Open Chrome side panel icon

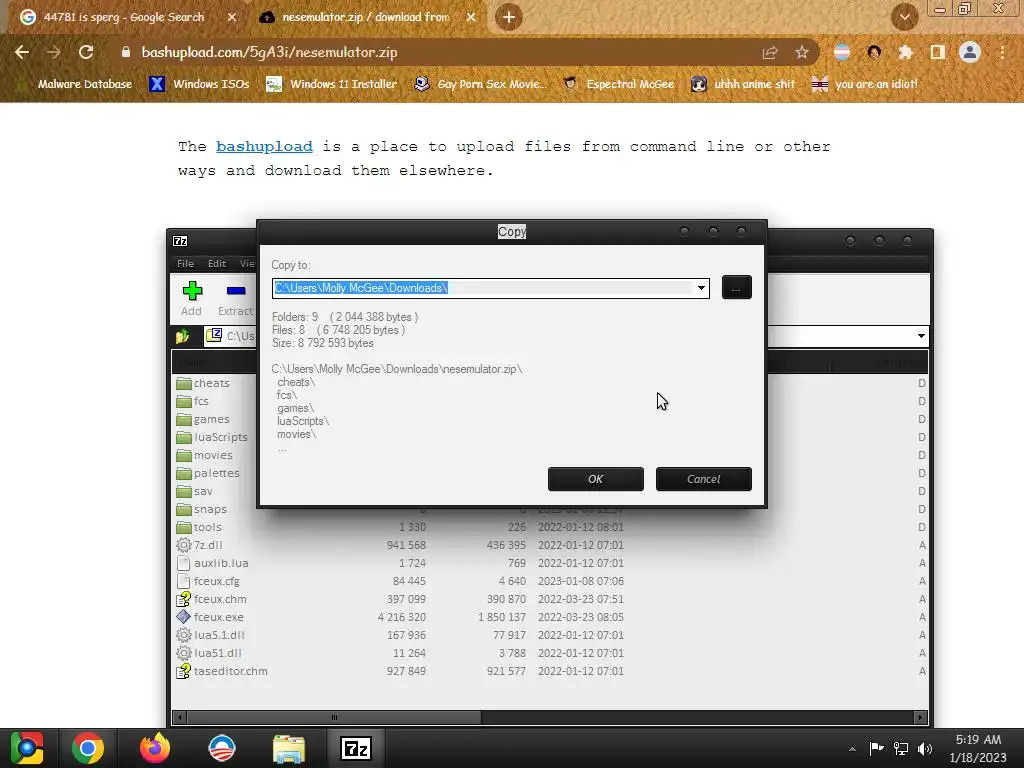[938, 52]
